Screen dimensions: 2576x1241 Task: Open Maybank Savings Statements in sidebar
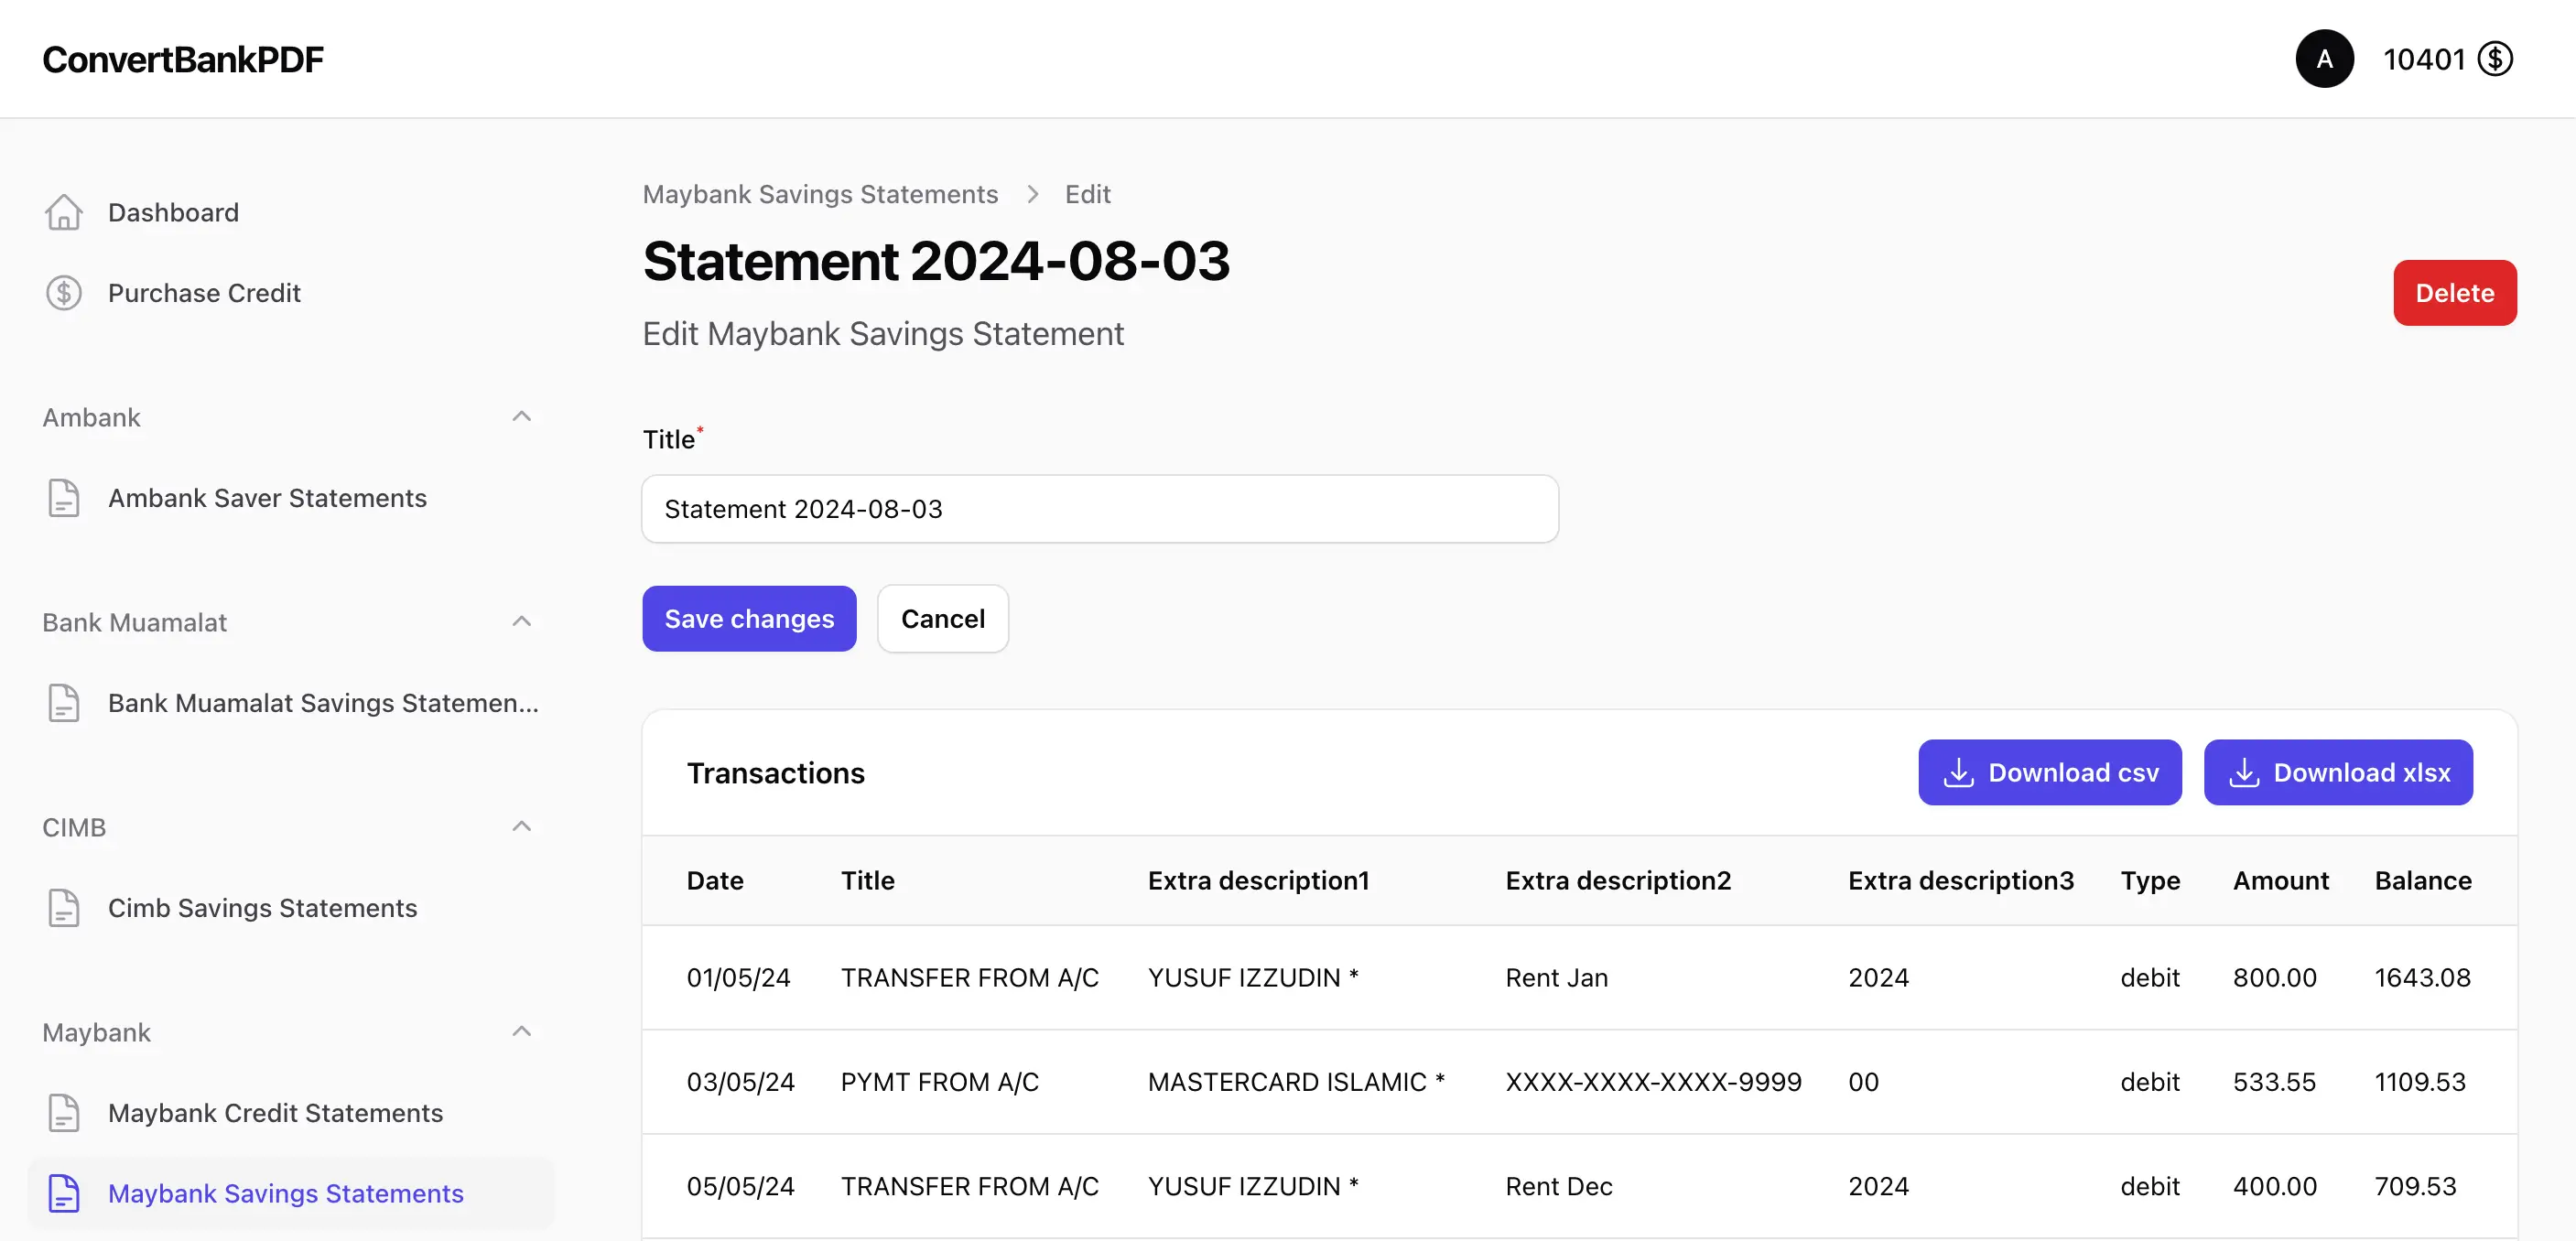[285, 1193]
